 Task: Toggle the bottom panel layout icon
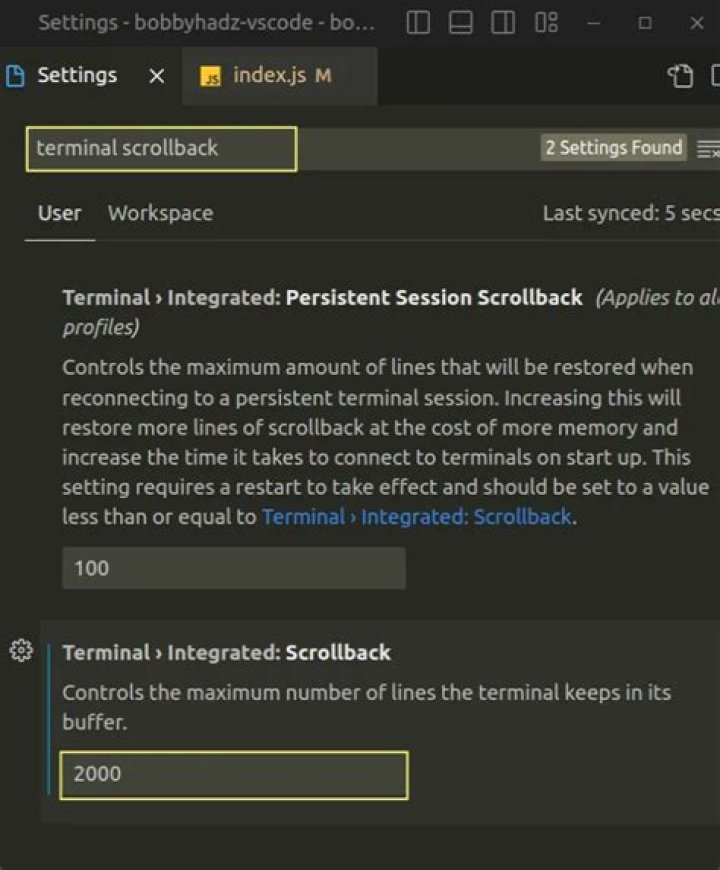pos(460,23)
